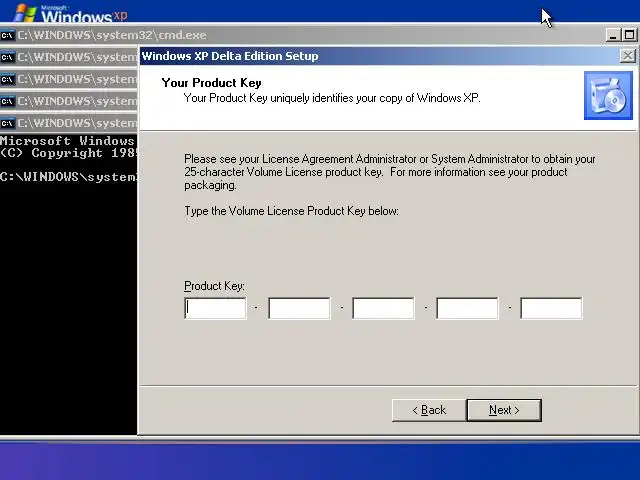Click the C:\WINDOWS\system prompt line in cmd
Image resolution: width=640 pixels, height=480 pixels.
68,177
